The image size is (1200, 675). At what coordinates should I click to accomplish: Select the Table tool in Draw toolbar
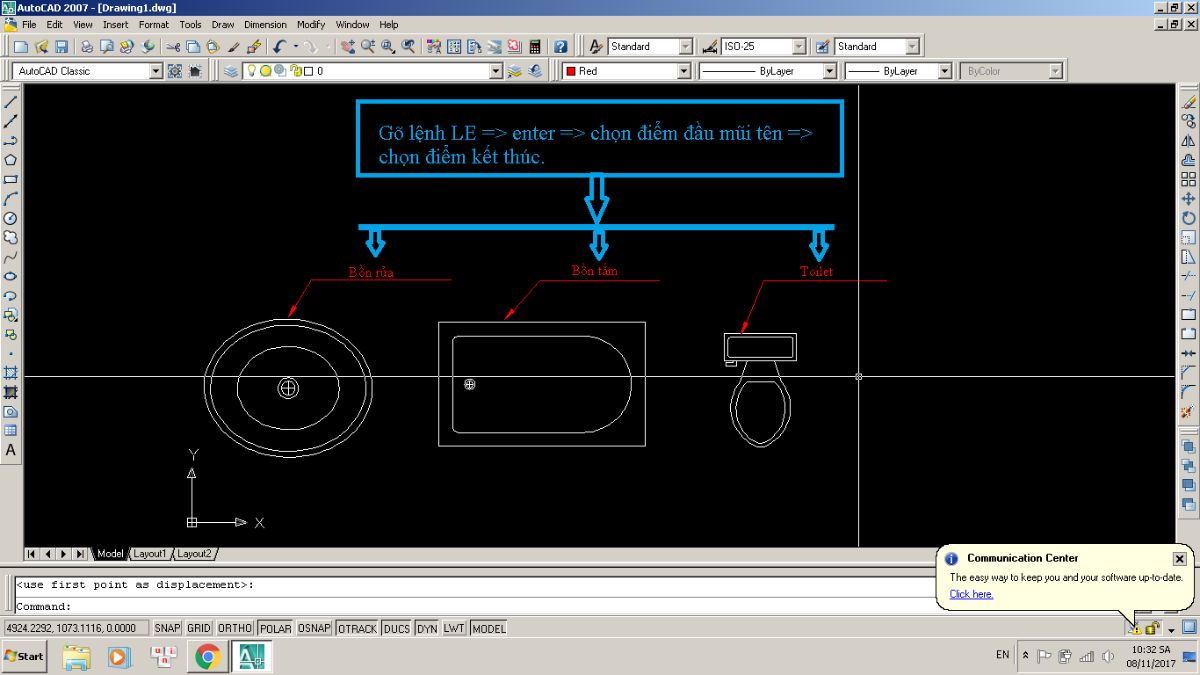point(11,431)
